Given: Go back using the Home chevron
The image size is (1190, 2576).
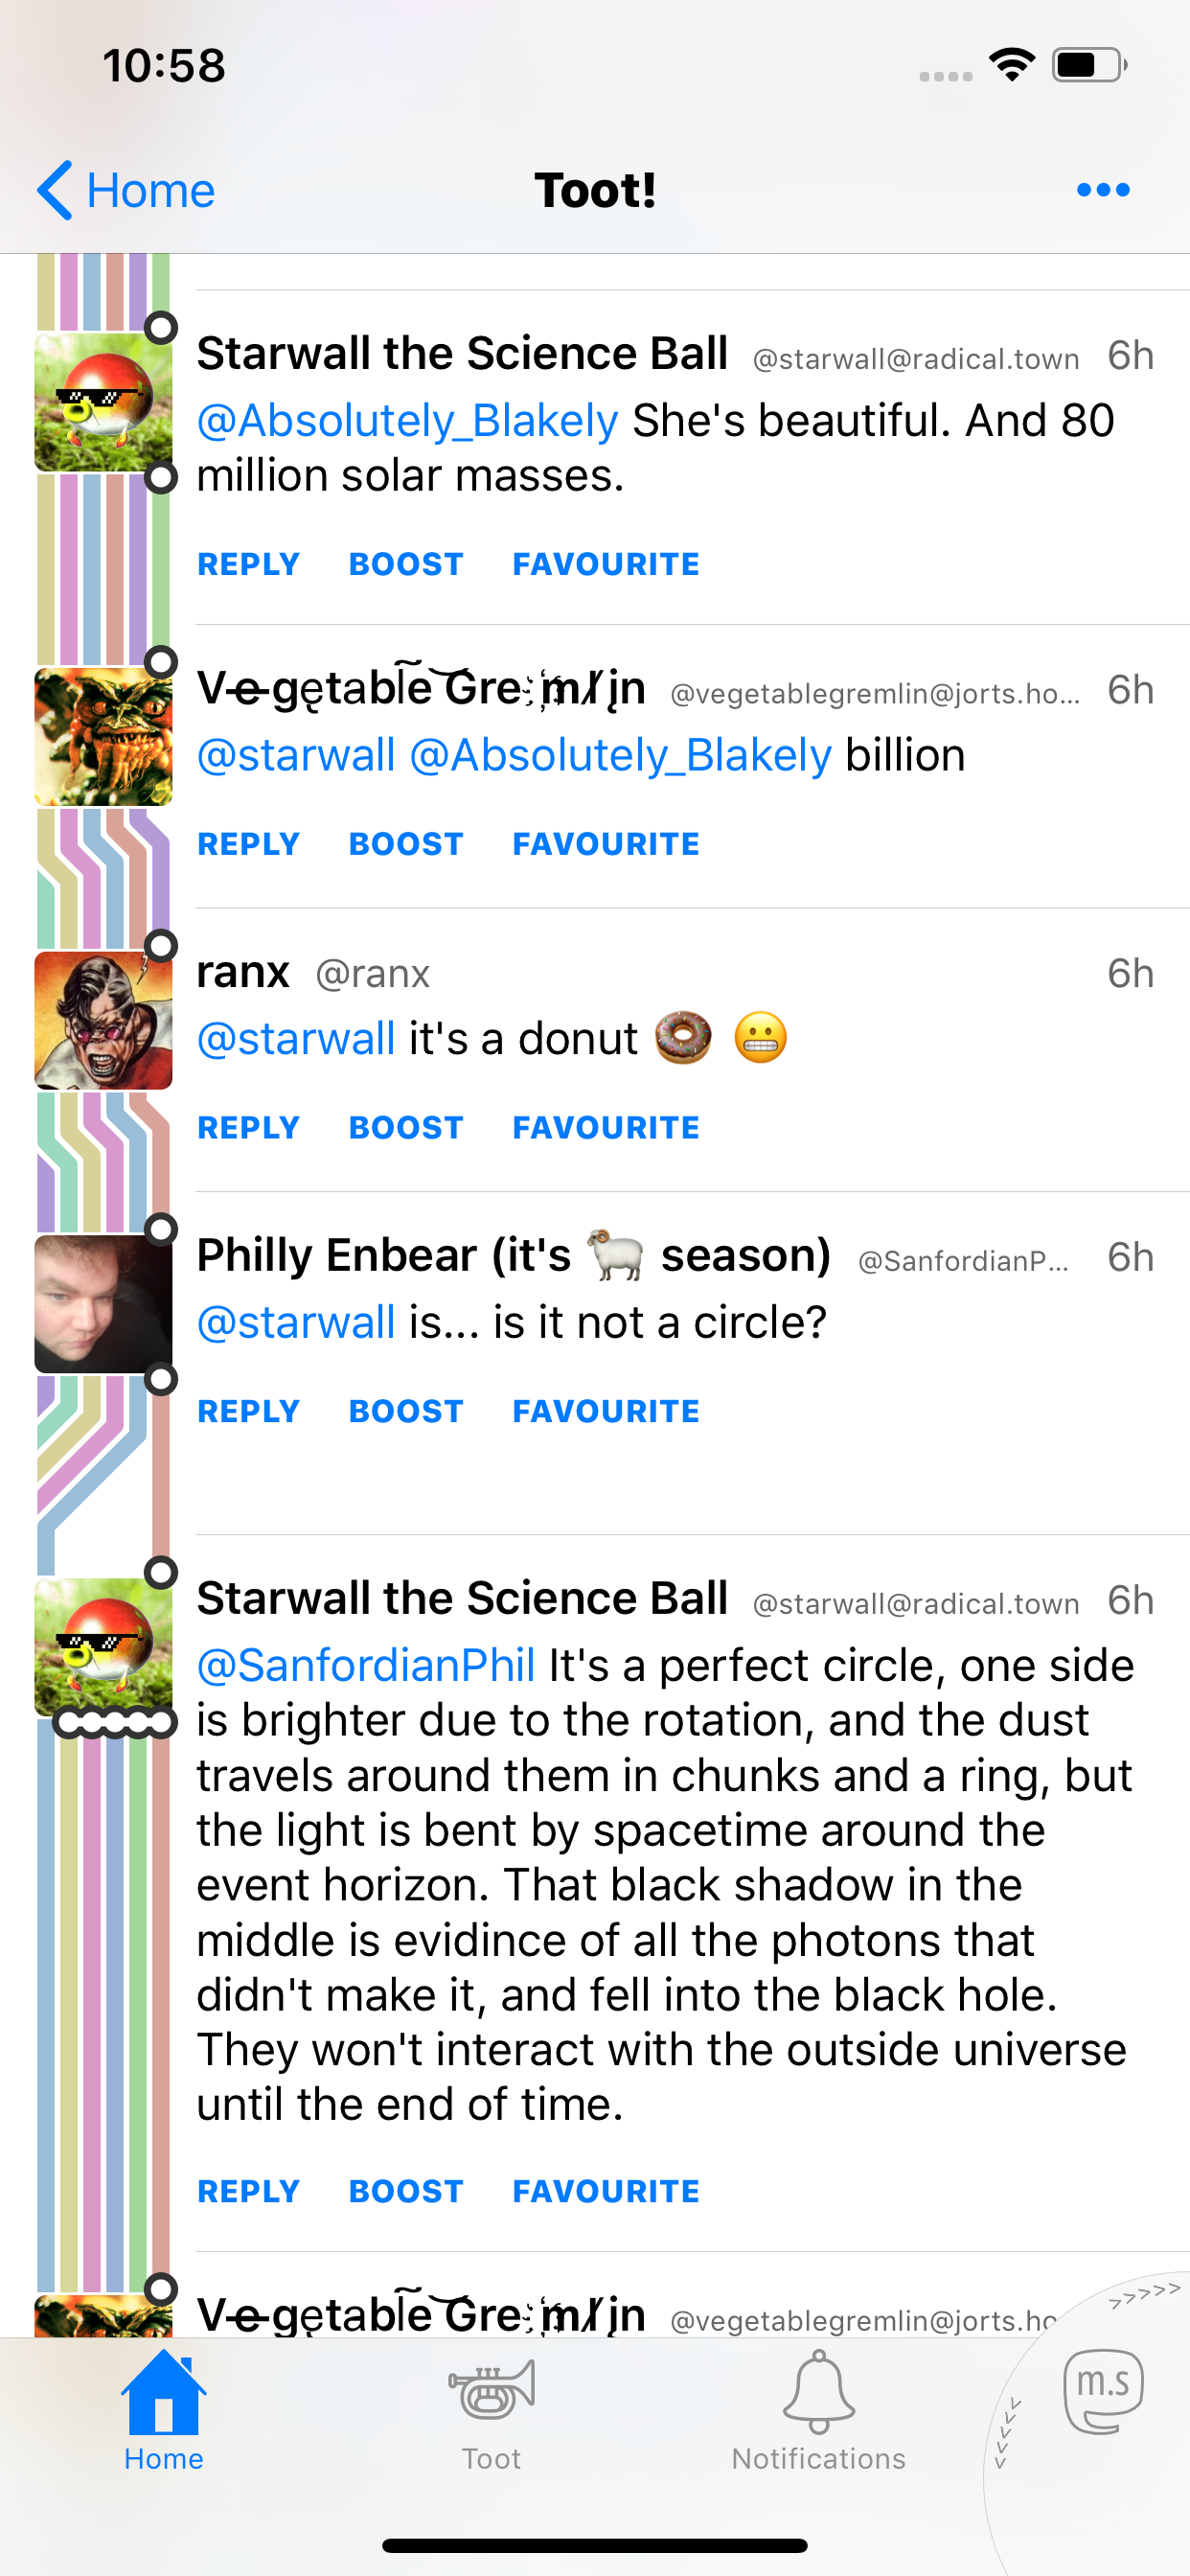Looking at the screenshot, I should [126, 190].
